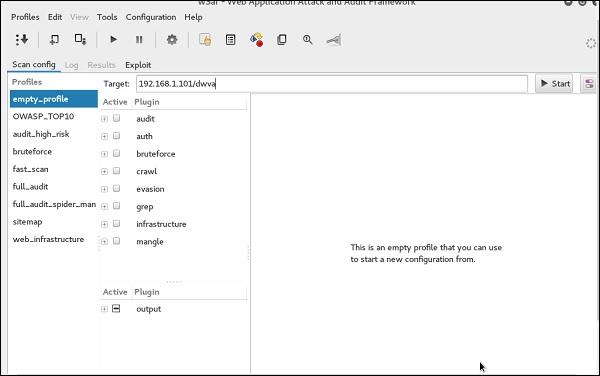Click the scan wizard icon in toolbar

click(x=22, y=39)
